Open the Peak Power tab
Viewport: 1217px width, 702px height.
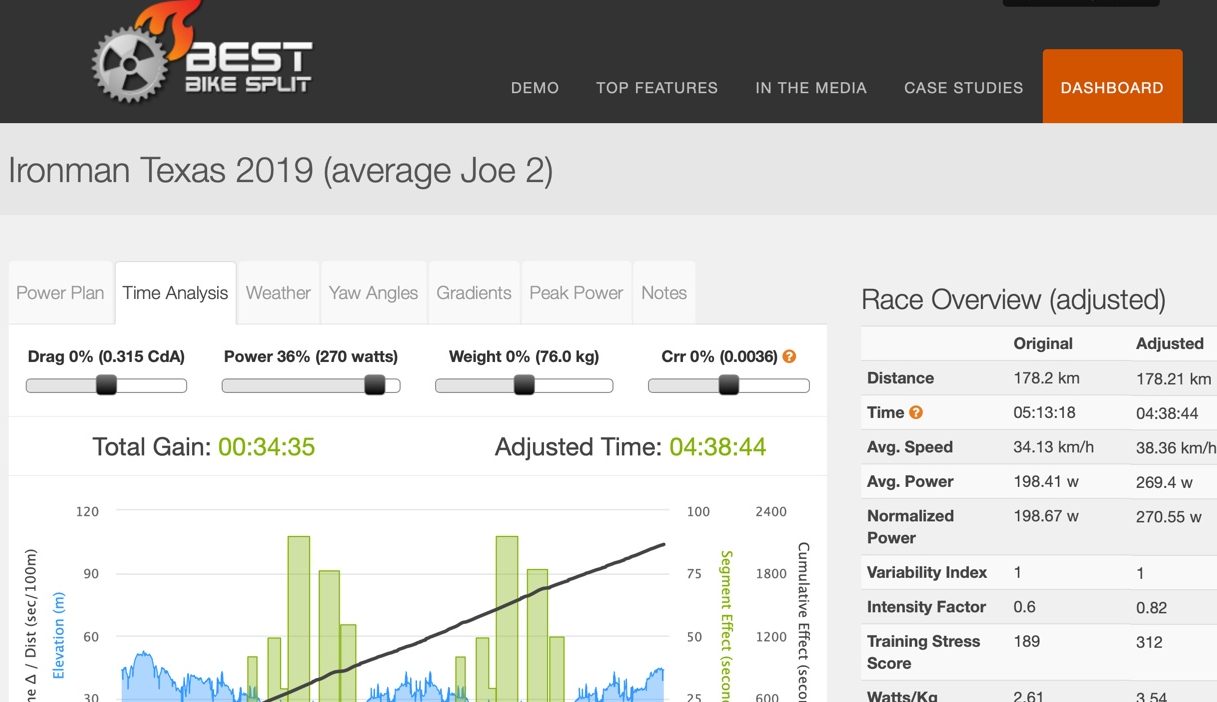pos(576,293)
